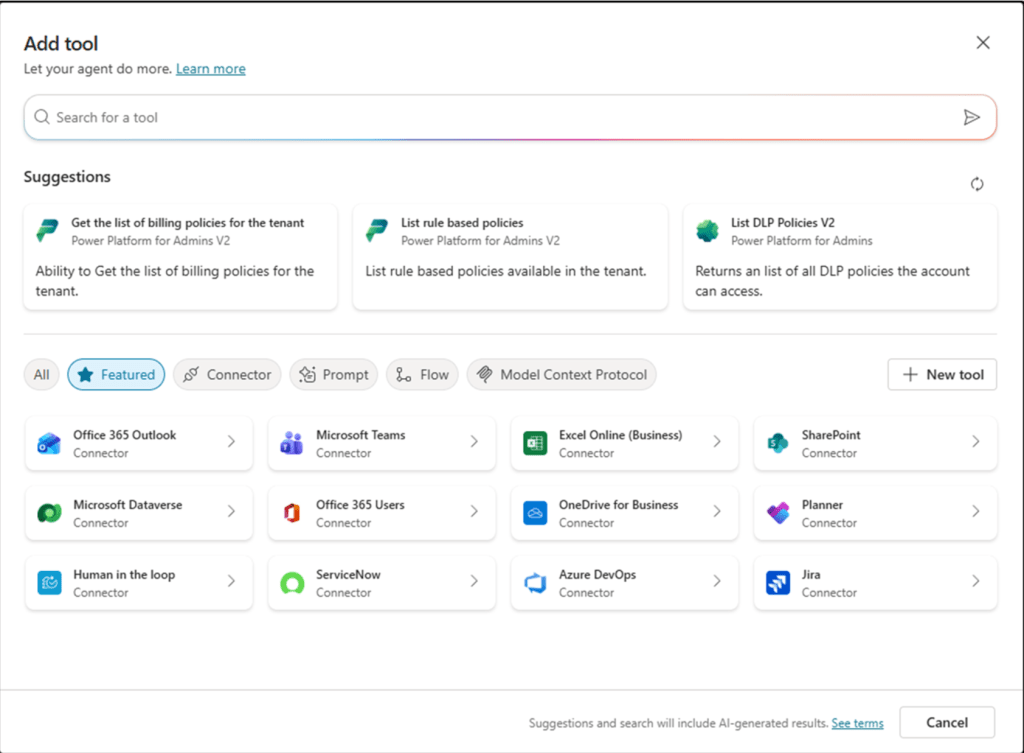Expand the Planner connector chevron
1024x753 pixels.
tap(976, 511)
